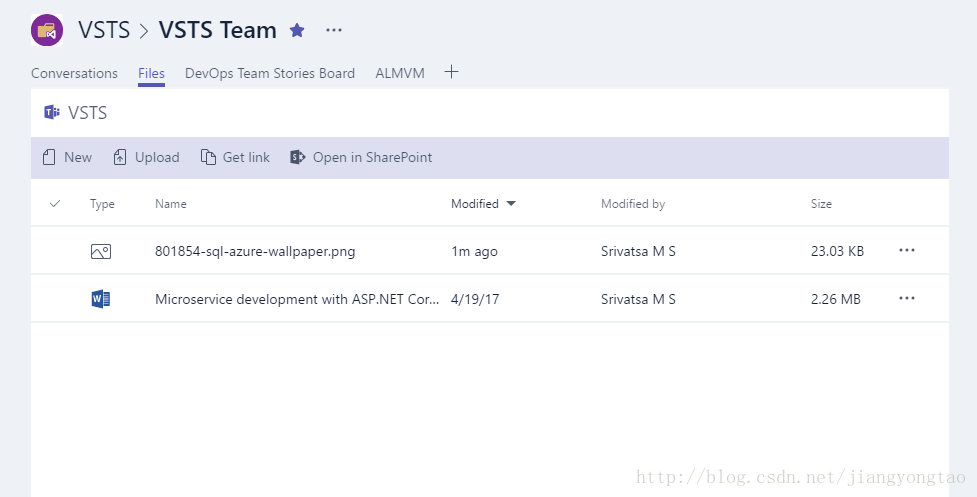Screen dimensions: 977x497
Task: Click the Word document type icon
Action: tap(100, 299)
